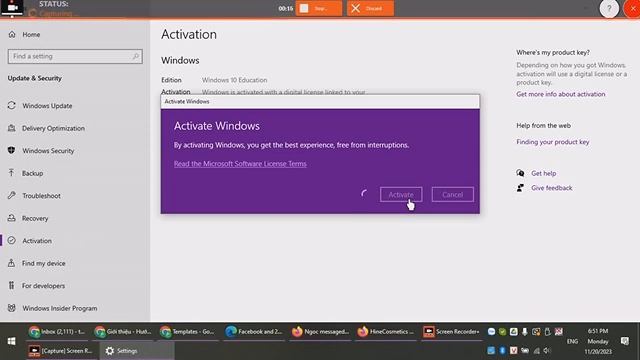Switch to the [Capture] Screen R... taskbar window
Viewport: 640px width, 360px height.
[x=62, y=351]
